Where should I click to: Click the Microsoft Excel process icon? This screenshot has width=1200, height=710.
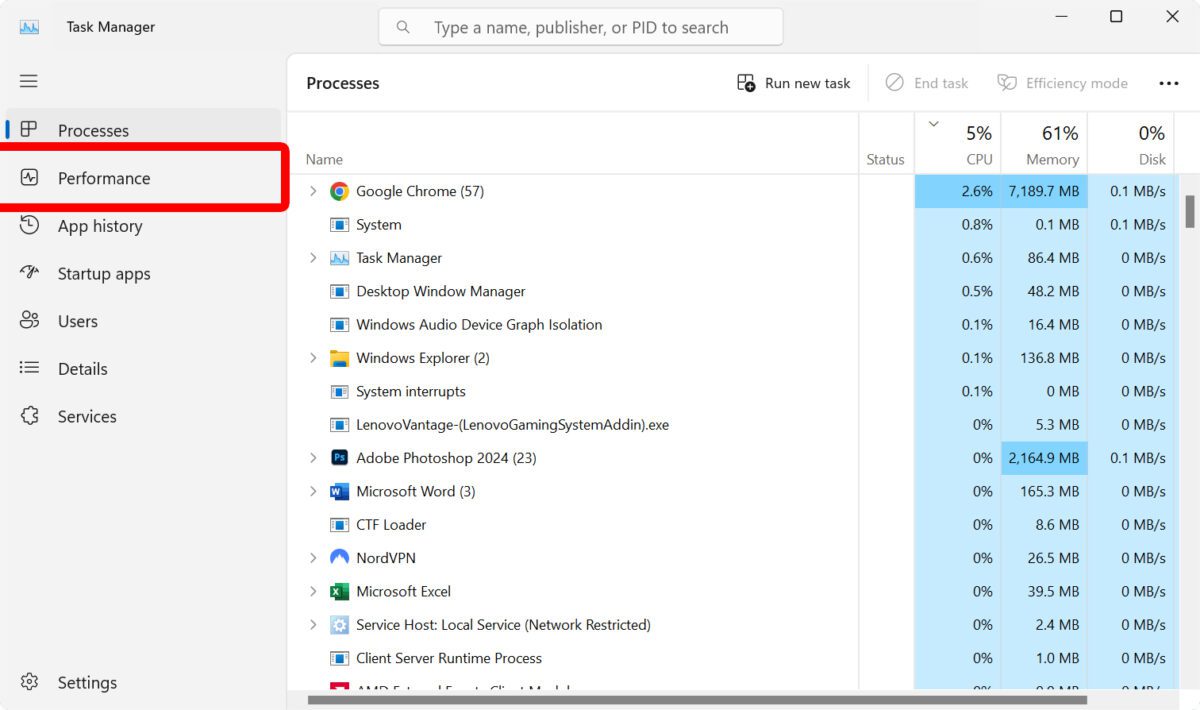click(x=339, y=591)
